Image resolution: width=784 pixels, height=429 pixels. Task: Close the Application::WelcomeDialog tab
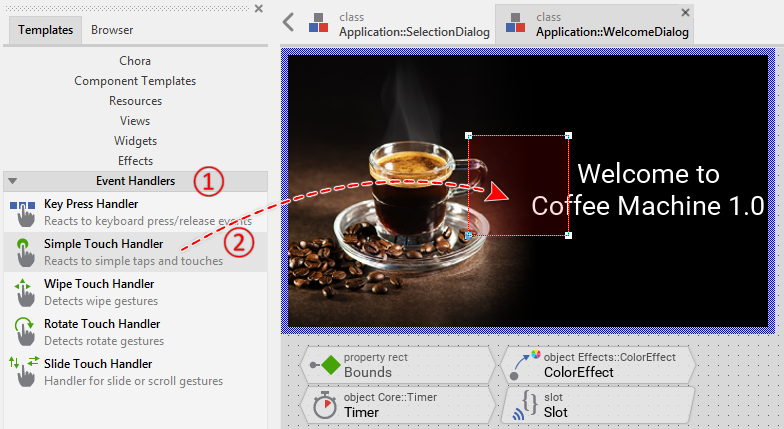[685, 12]
